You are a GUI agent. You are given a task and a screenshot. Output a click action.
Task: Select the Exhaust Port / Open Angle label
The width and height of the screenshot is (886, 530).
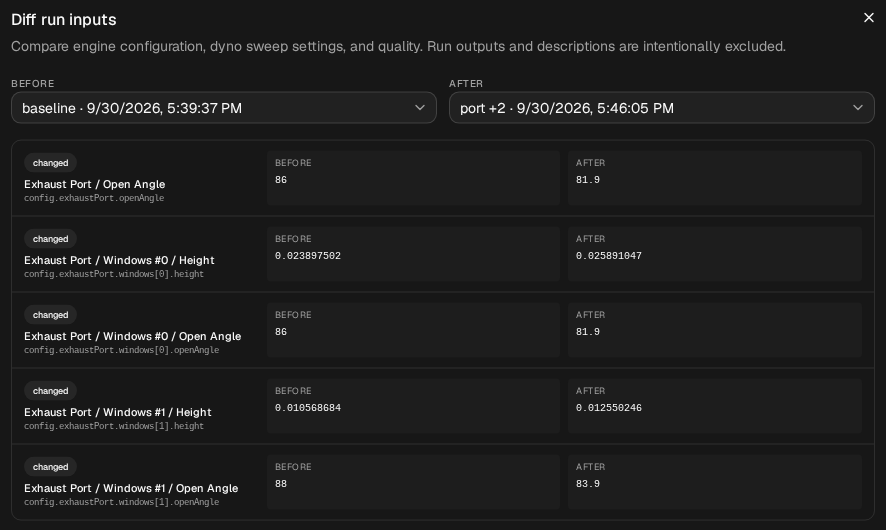click(95, 184)
